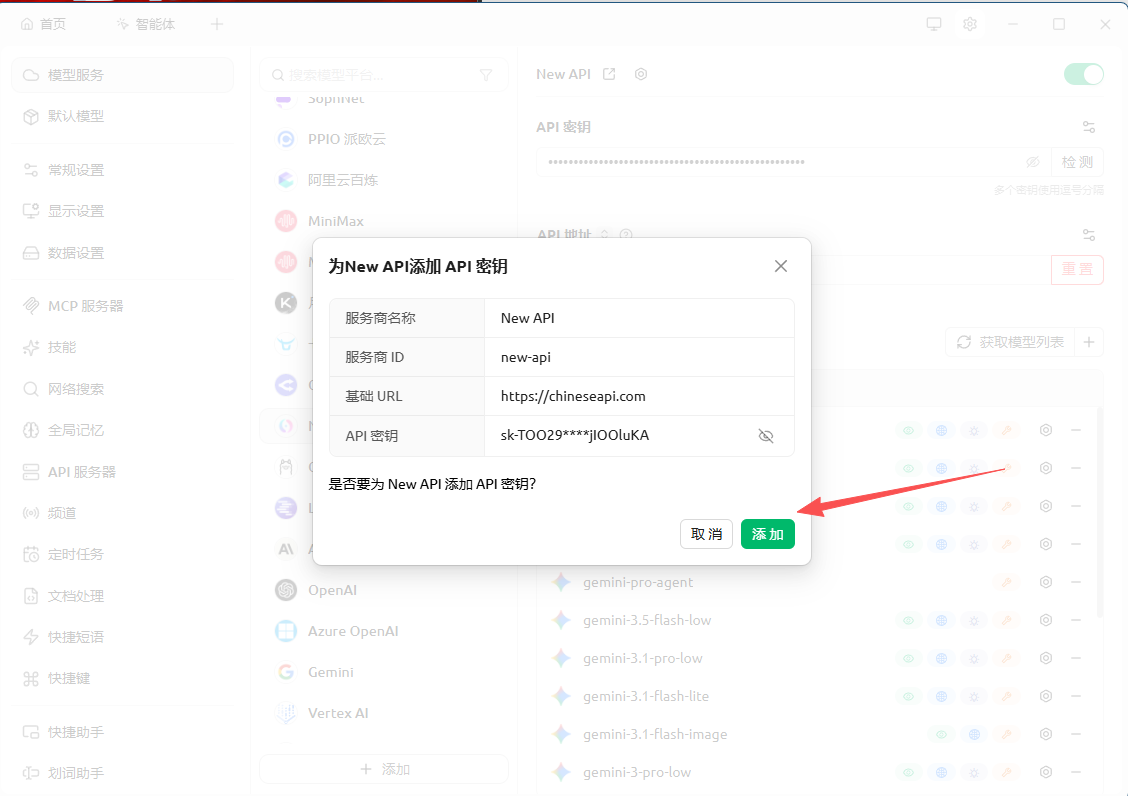Remove the gemini-3.1-pro-low model
Viewport: 1128px width, 796px height.
[1076, 659]
